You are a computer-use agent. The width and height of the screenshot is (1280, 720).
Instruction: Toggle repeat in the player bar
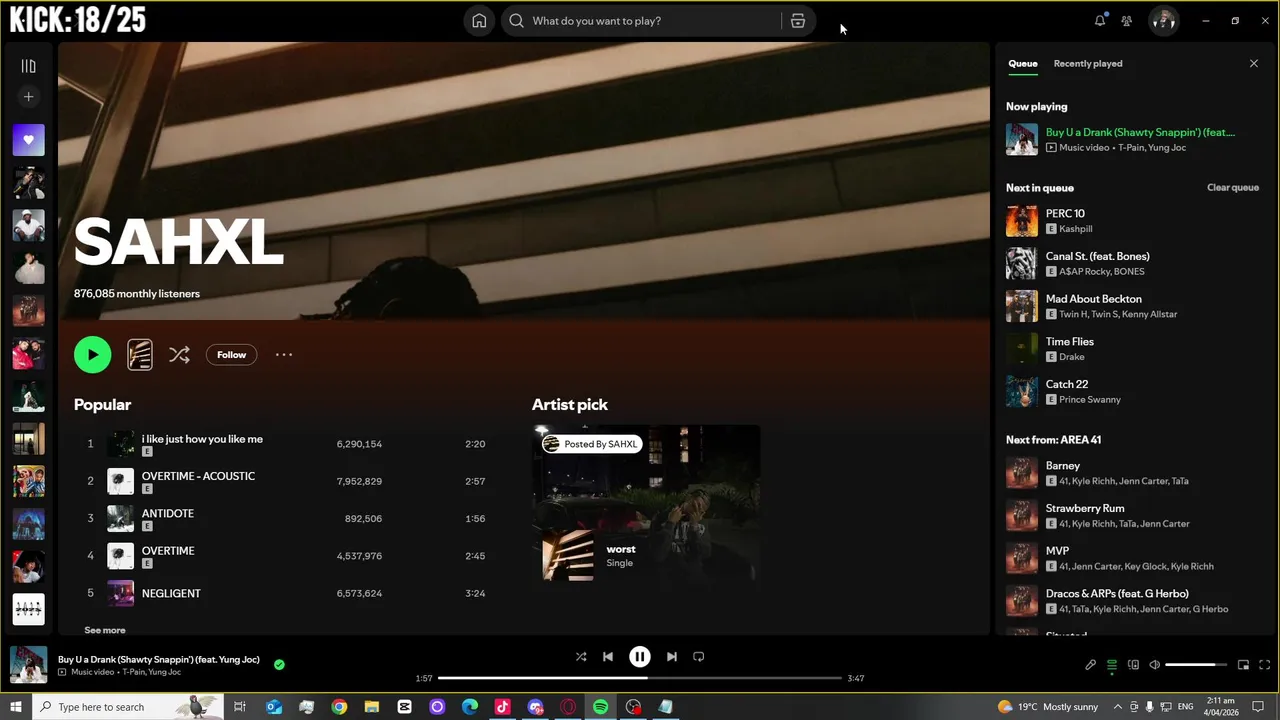point(699,657)
